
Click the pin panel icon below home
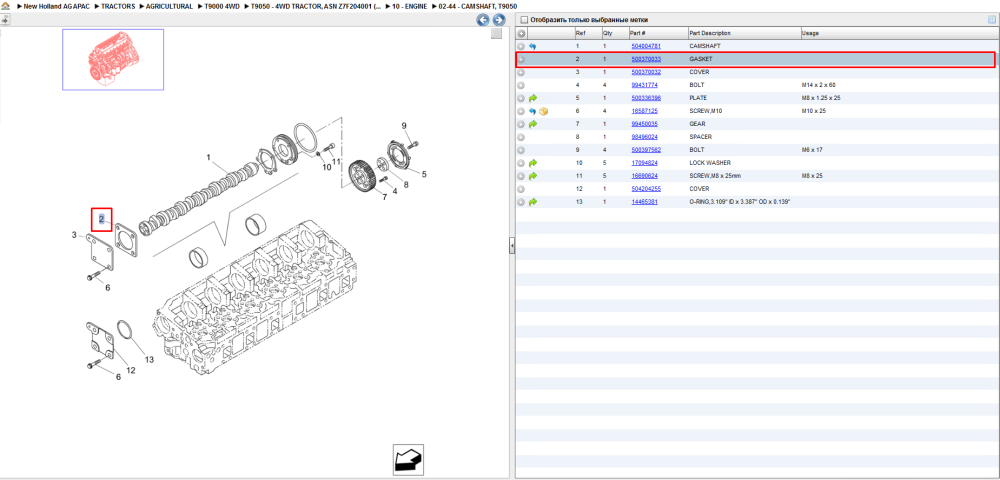(x=5, y=20)
